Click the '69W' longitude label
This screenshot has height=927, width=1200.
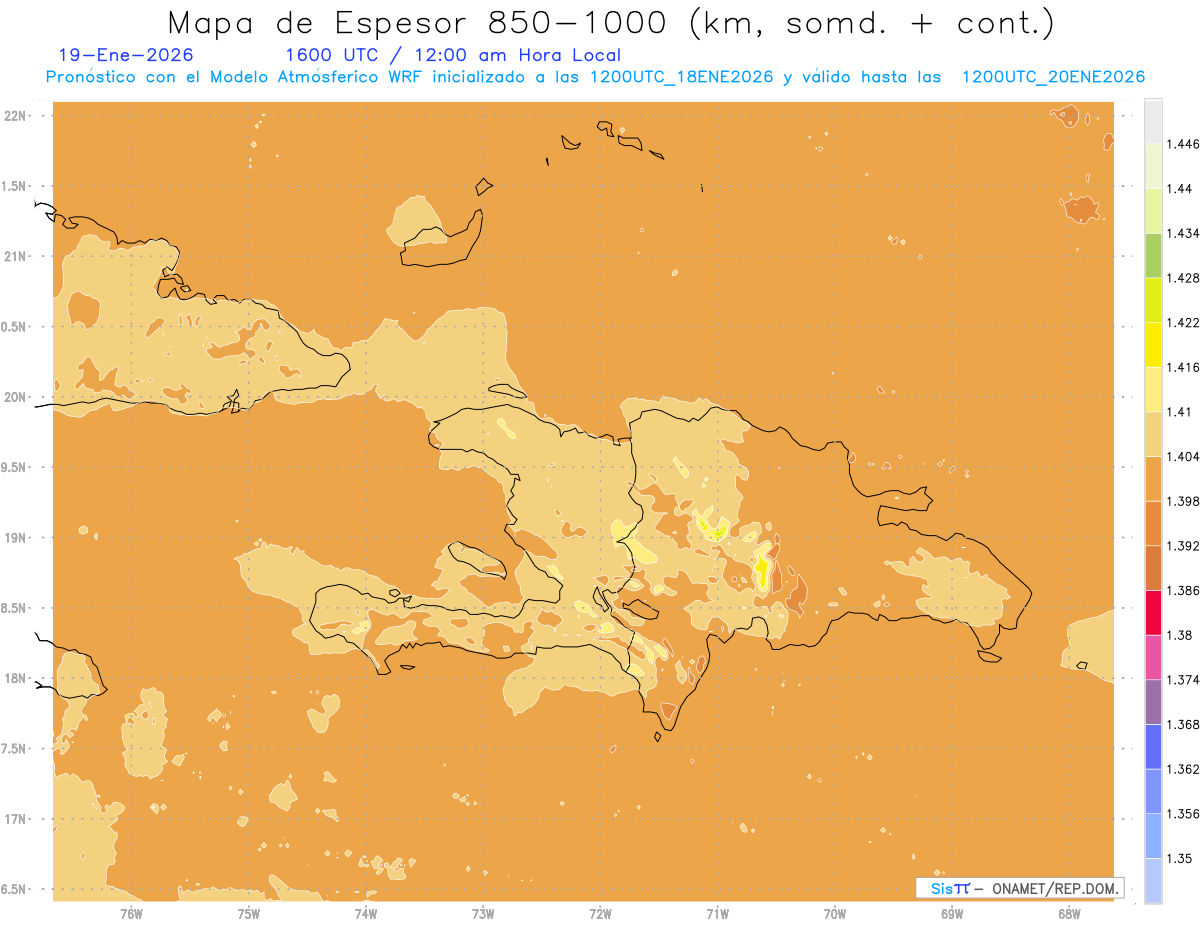[x=952, y=913]
